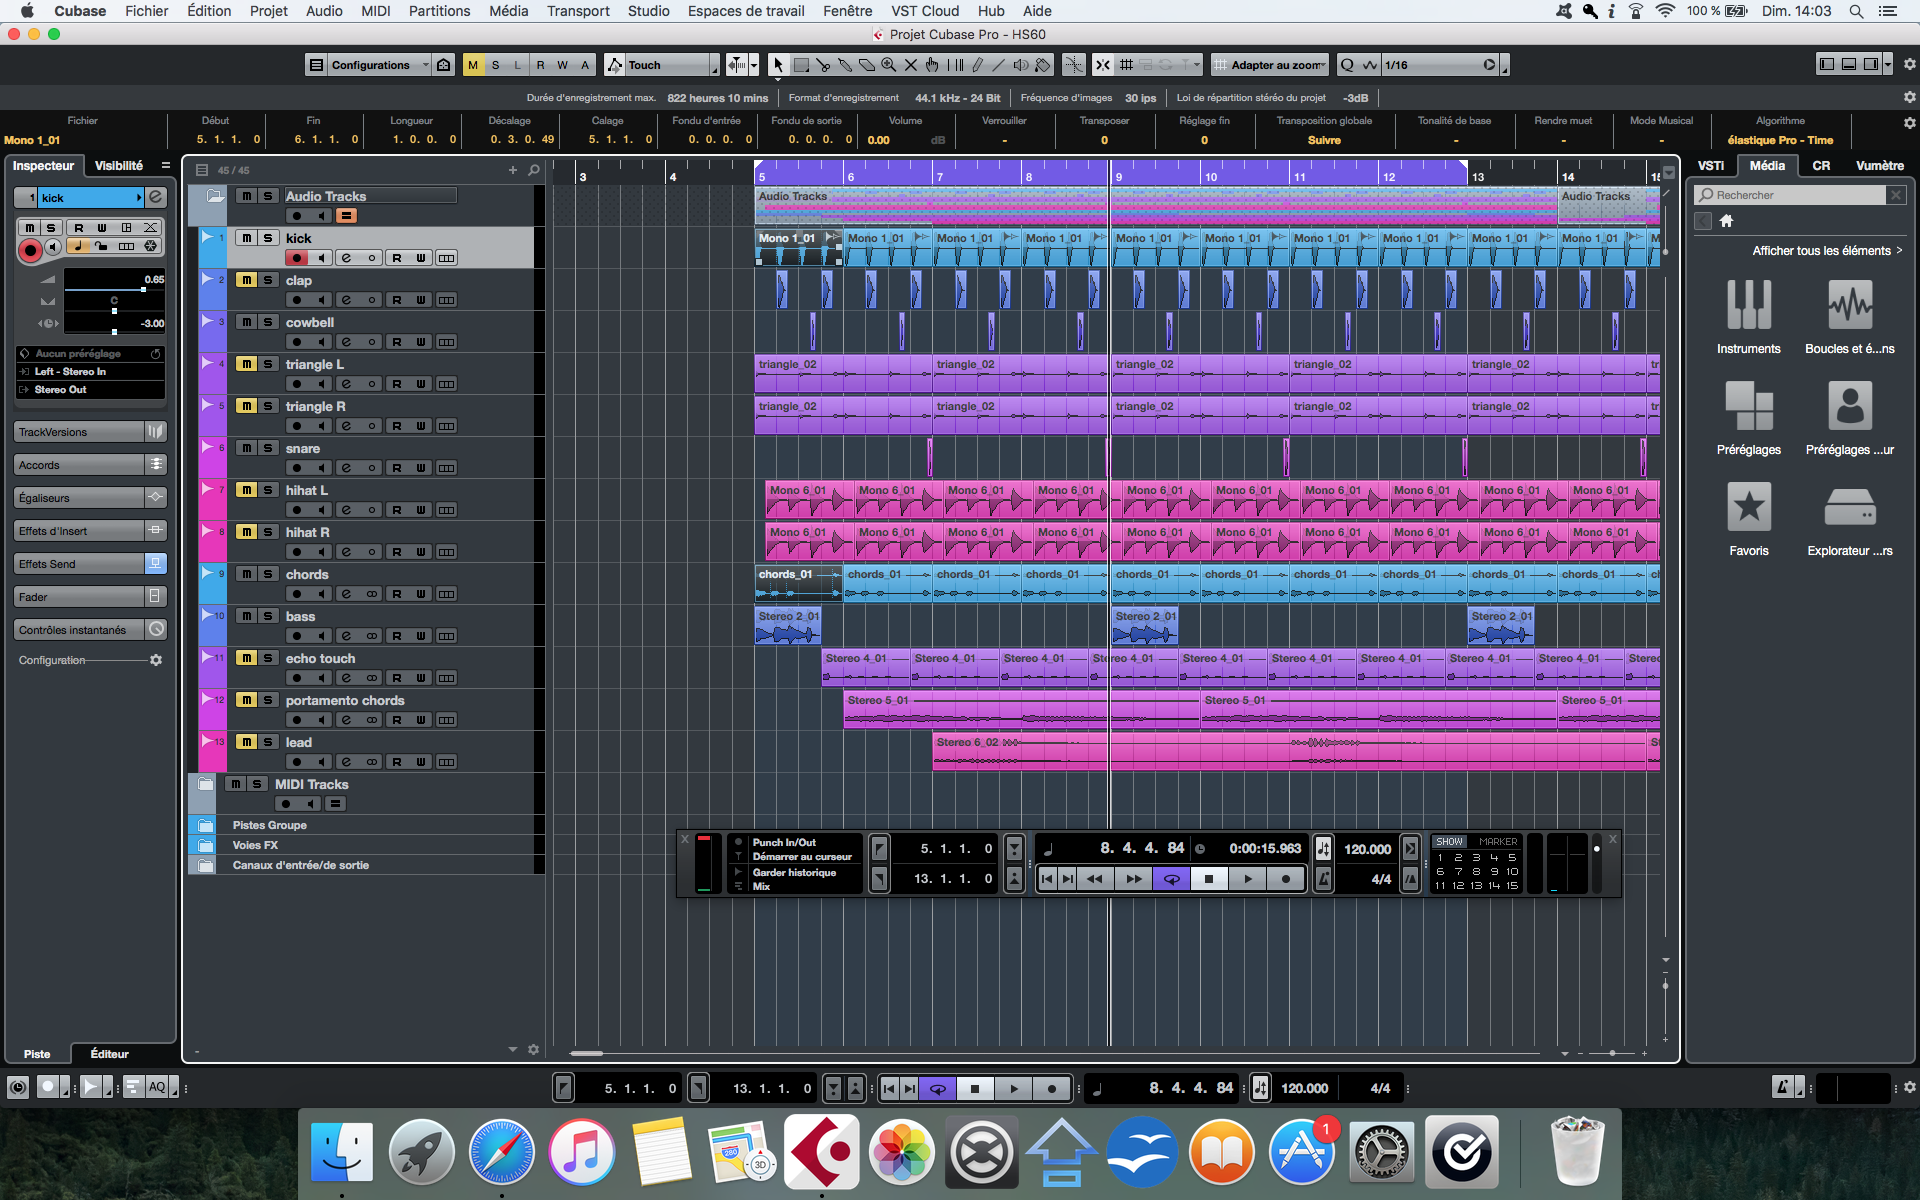Select the Zoom magnifier tool

click(x=889, y=65)
